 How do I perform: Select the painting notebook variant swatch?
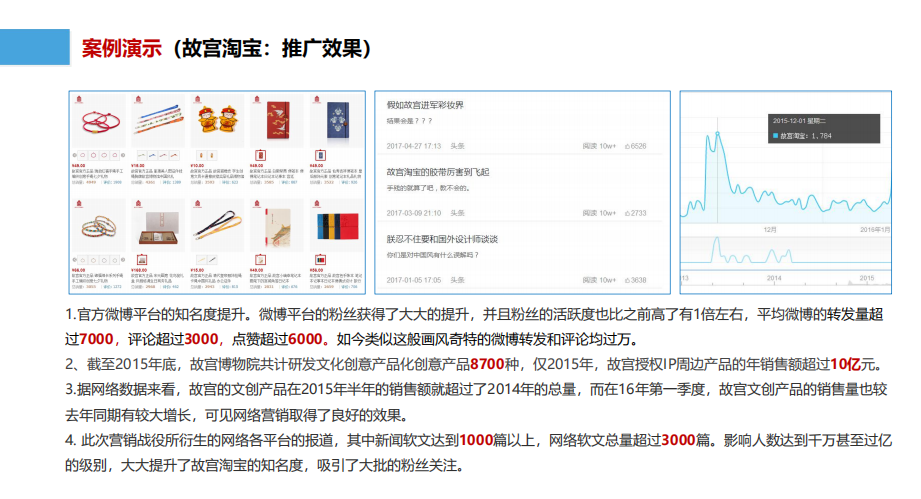pyautogui.click(x=261, y=259)
